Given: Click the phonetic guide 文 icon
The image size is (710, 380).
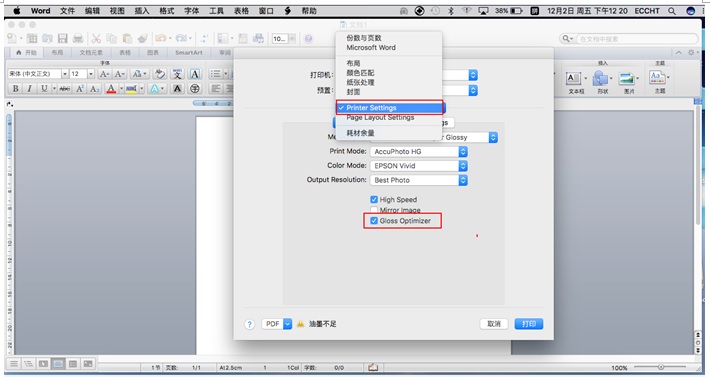Looking at the screenshot, I should [x=177, y=74].
